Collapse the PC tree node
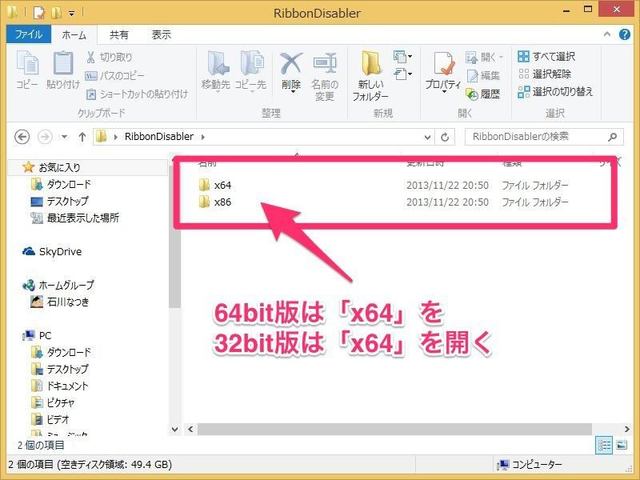Viewport: 640px width, 480px height. [x=12, y=335]
